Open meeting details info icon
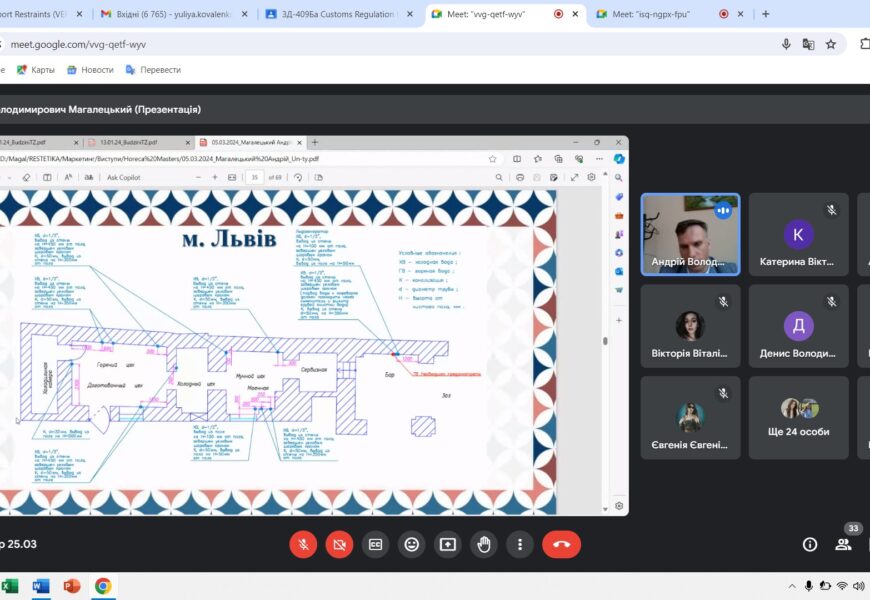Image resolution: width=870 pixels, height=600 pixels. (x=810, y=544)
